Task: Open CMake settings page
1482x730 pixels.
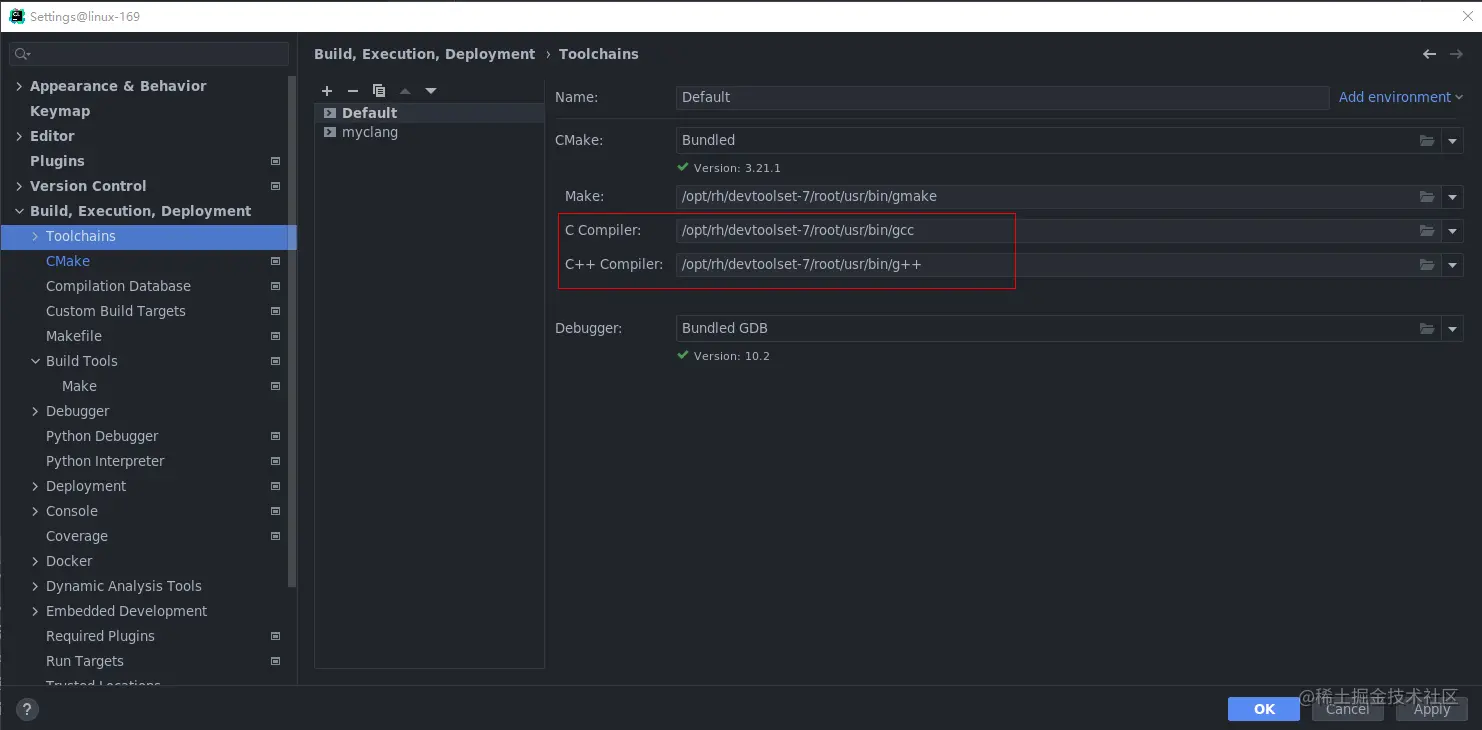Action: (68, 261)
